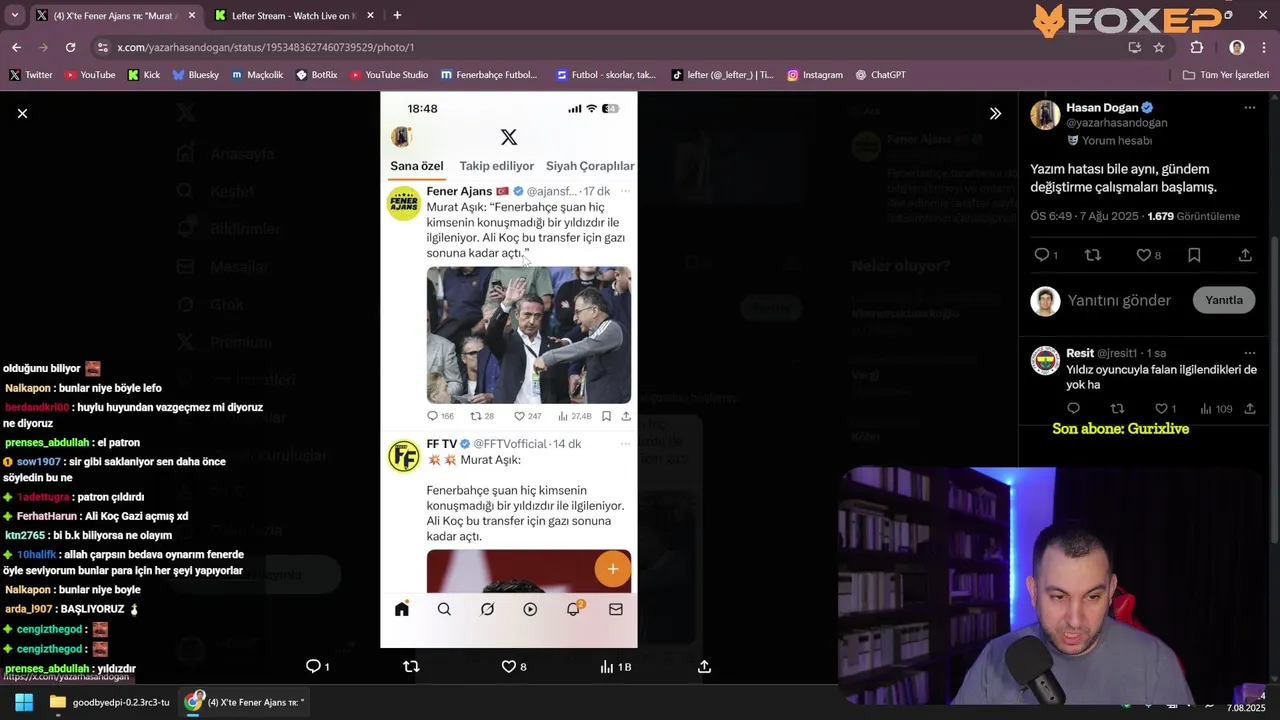1280x720 pixels.
Task: Close the Lefter Stream tab
Action: click(370, 15)
